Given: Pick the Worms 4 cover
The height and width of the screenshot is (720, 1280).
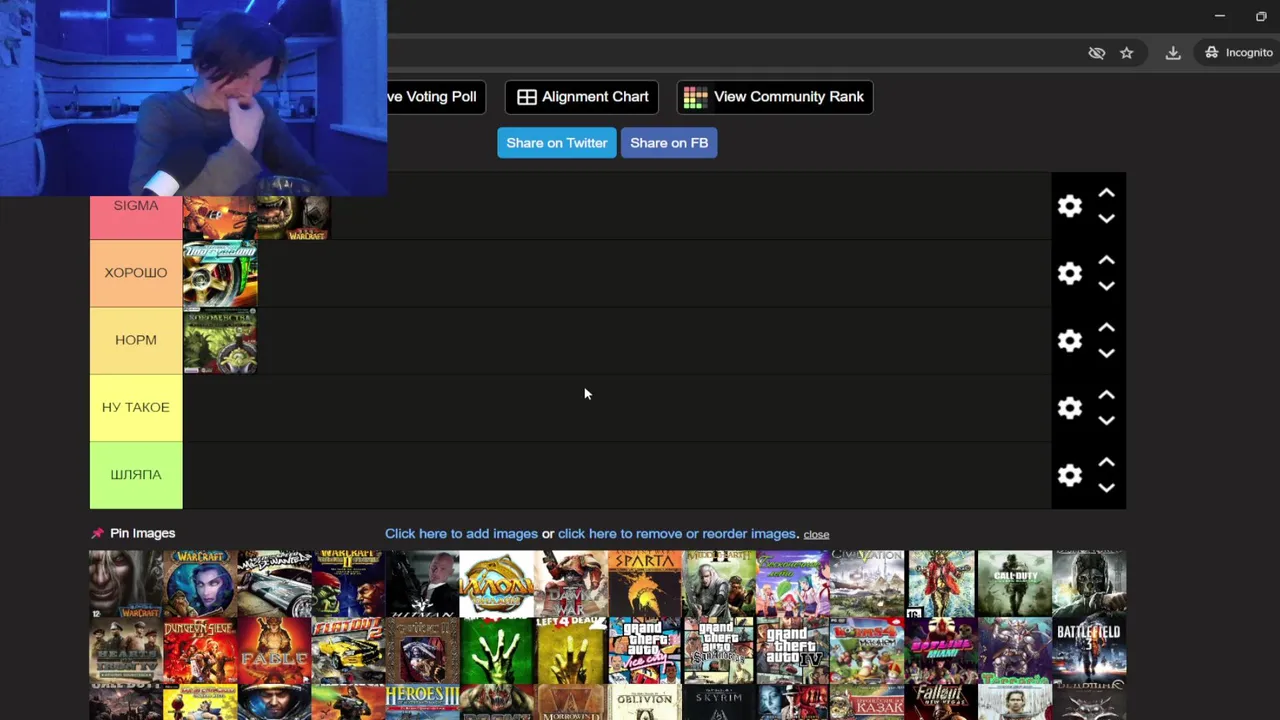Looking at the screenshot, I should coord(867,651).
